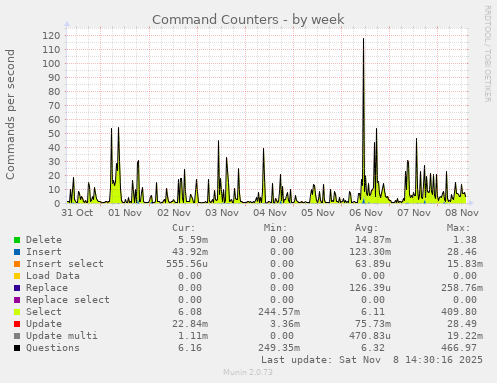The height and width of the screenshot is (383, 497).
Task: Click the Insert average value 123.30m
Action: pyautogui.click(x=370, y=252)
